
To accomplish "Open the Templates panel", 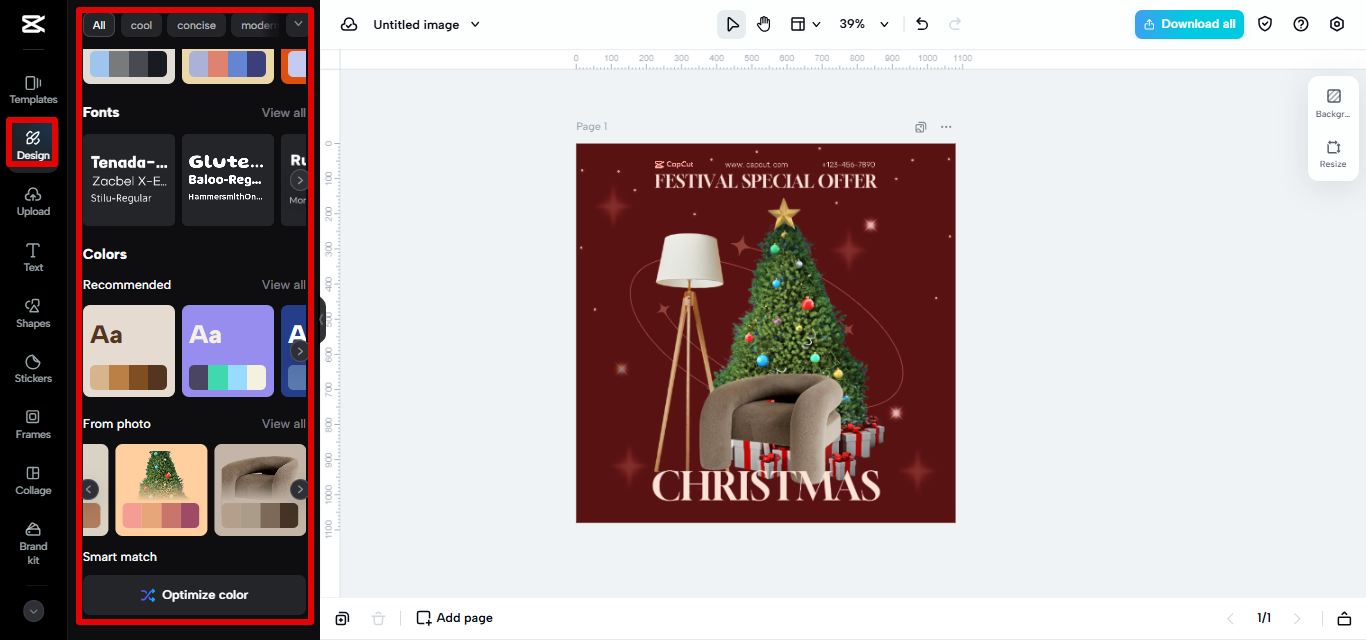I will [x=33, y=89].
